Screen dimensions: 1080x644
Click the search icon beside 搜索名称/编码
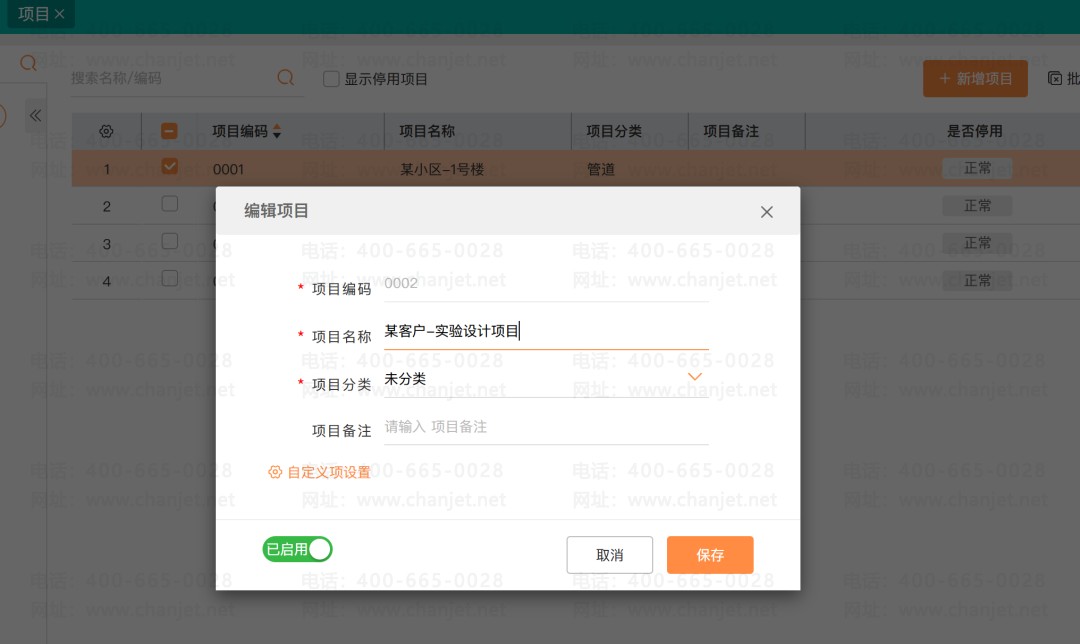285,78
